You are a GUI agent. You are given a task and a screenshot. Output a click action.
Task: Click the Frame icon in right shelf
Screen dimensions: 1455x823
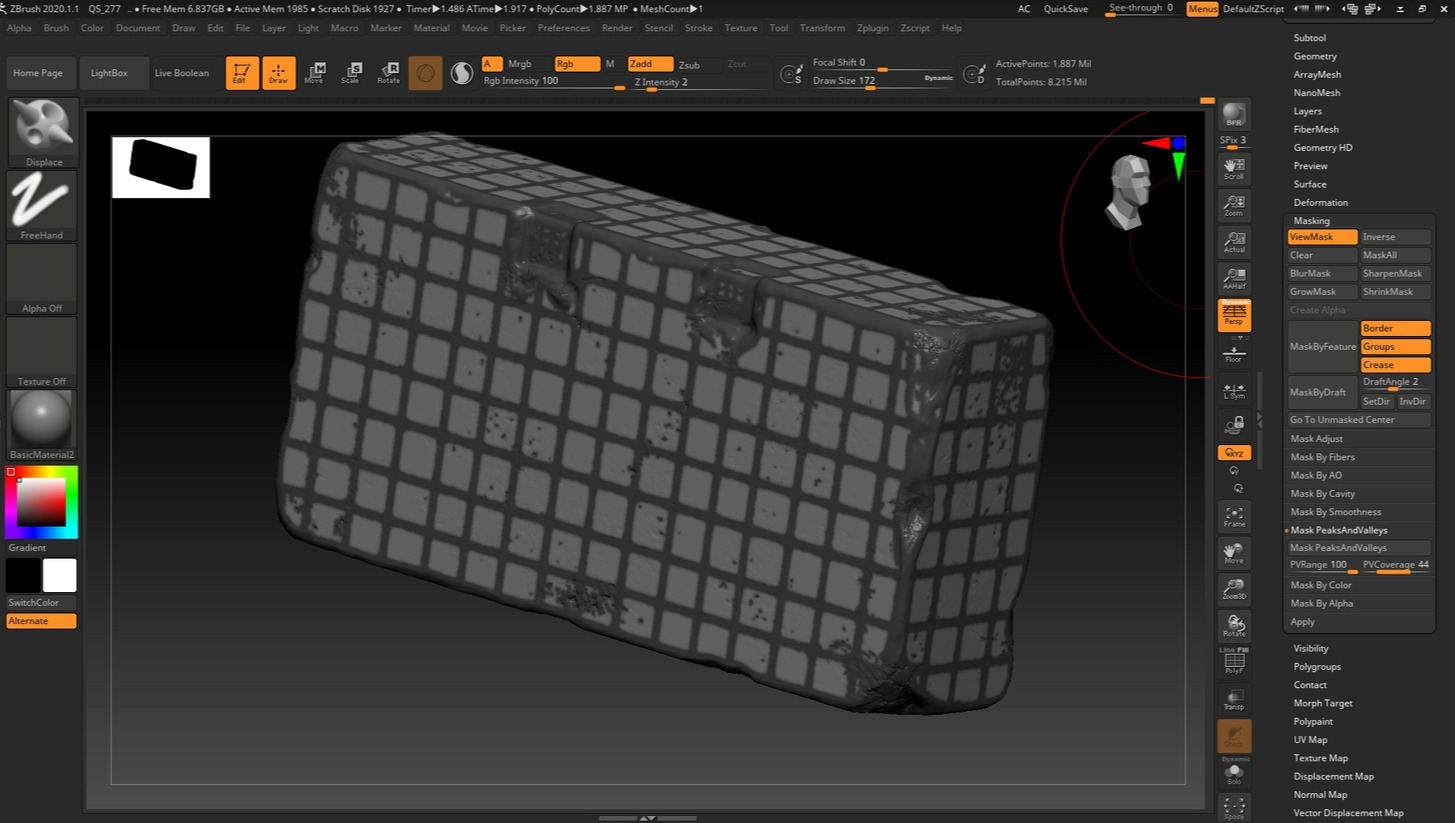click(1234, 516)
